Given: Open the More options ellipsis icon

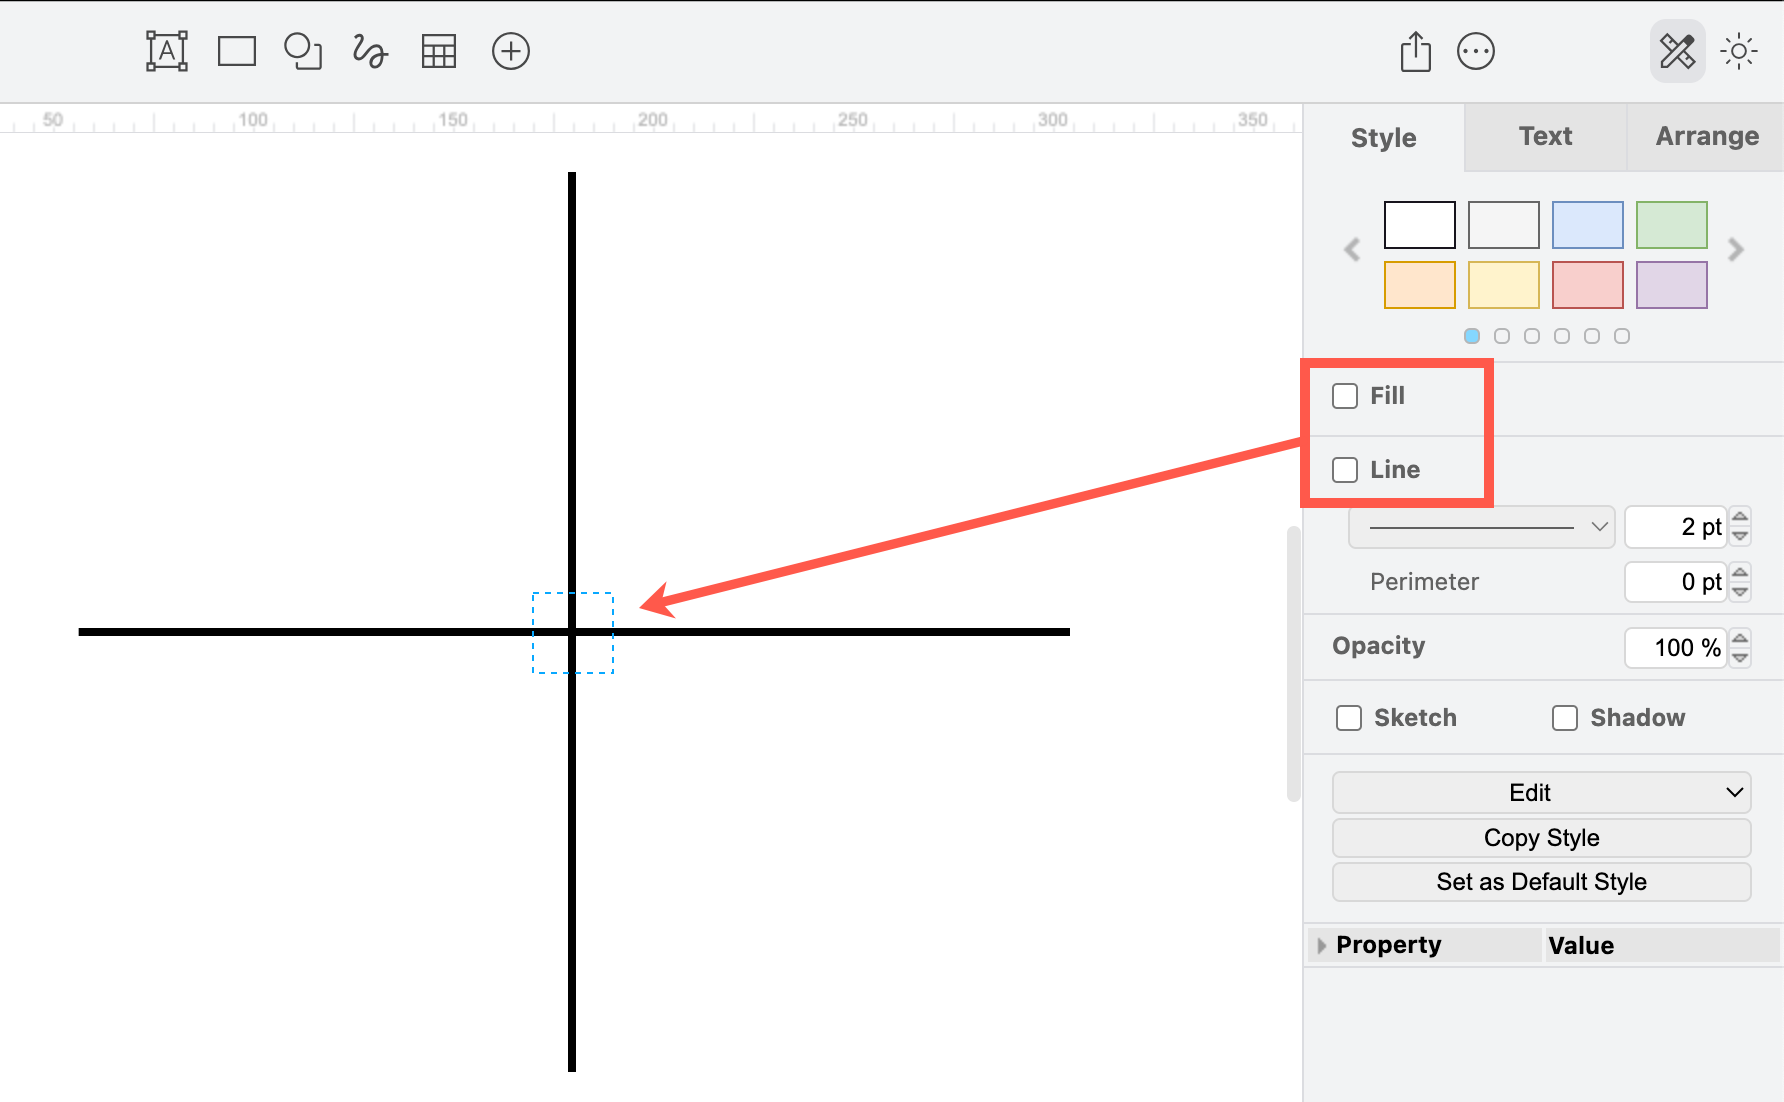Looking at the screenshot, I should click(x=1477, y=51).
